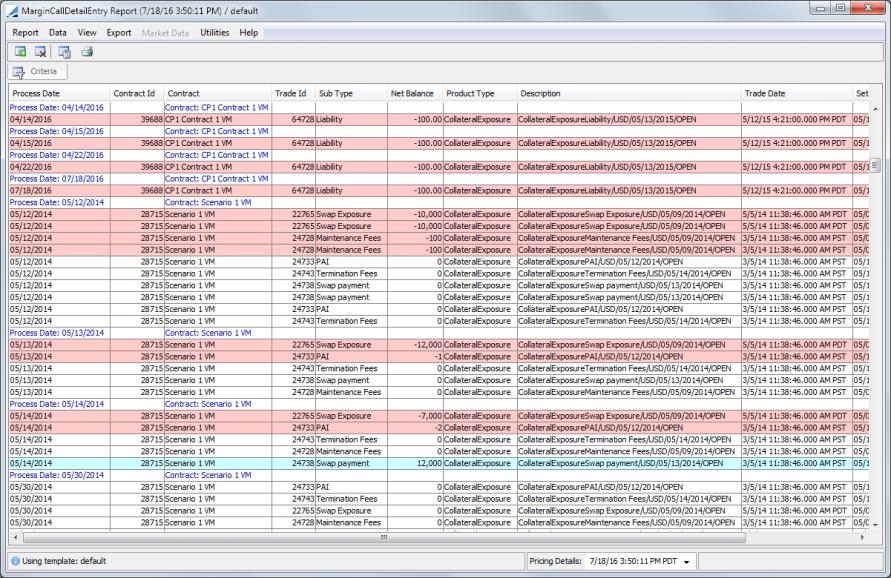Click the -2 Net Balance cell for PAI
The width and height of the screenshot is (891, 578).
(x=414, y=428)
